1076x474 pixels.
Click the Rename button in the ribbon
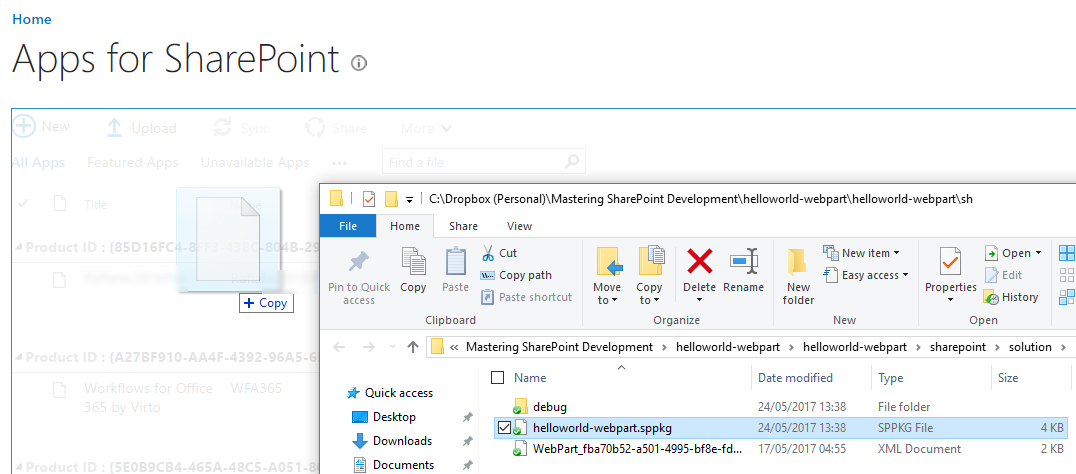click(x=743, y=270)
